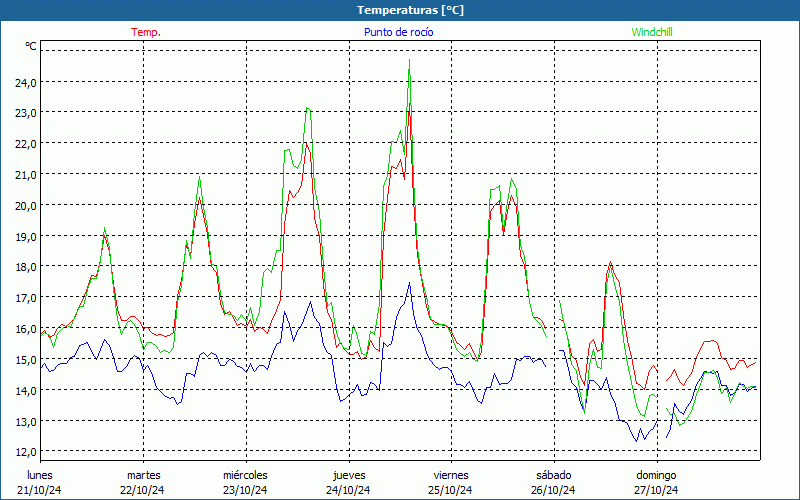Click the blue dew point peak on jueves

(x=409, y=283)
